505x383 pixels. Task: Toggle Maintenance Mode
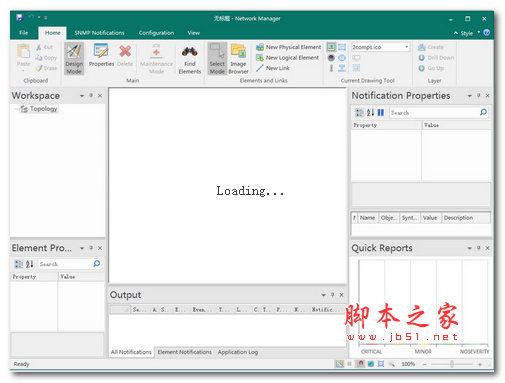[156, 59]
